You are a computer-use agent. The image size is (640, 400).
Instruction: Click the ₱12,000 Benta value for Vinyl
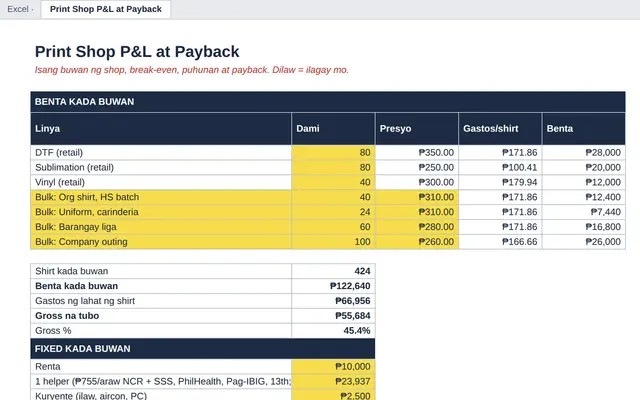pos(584,182)
